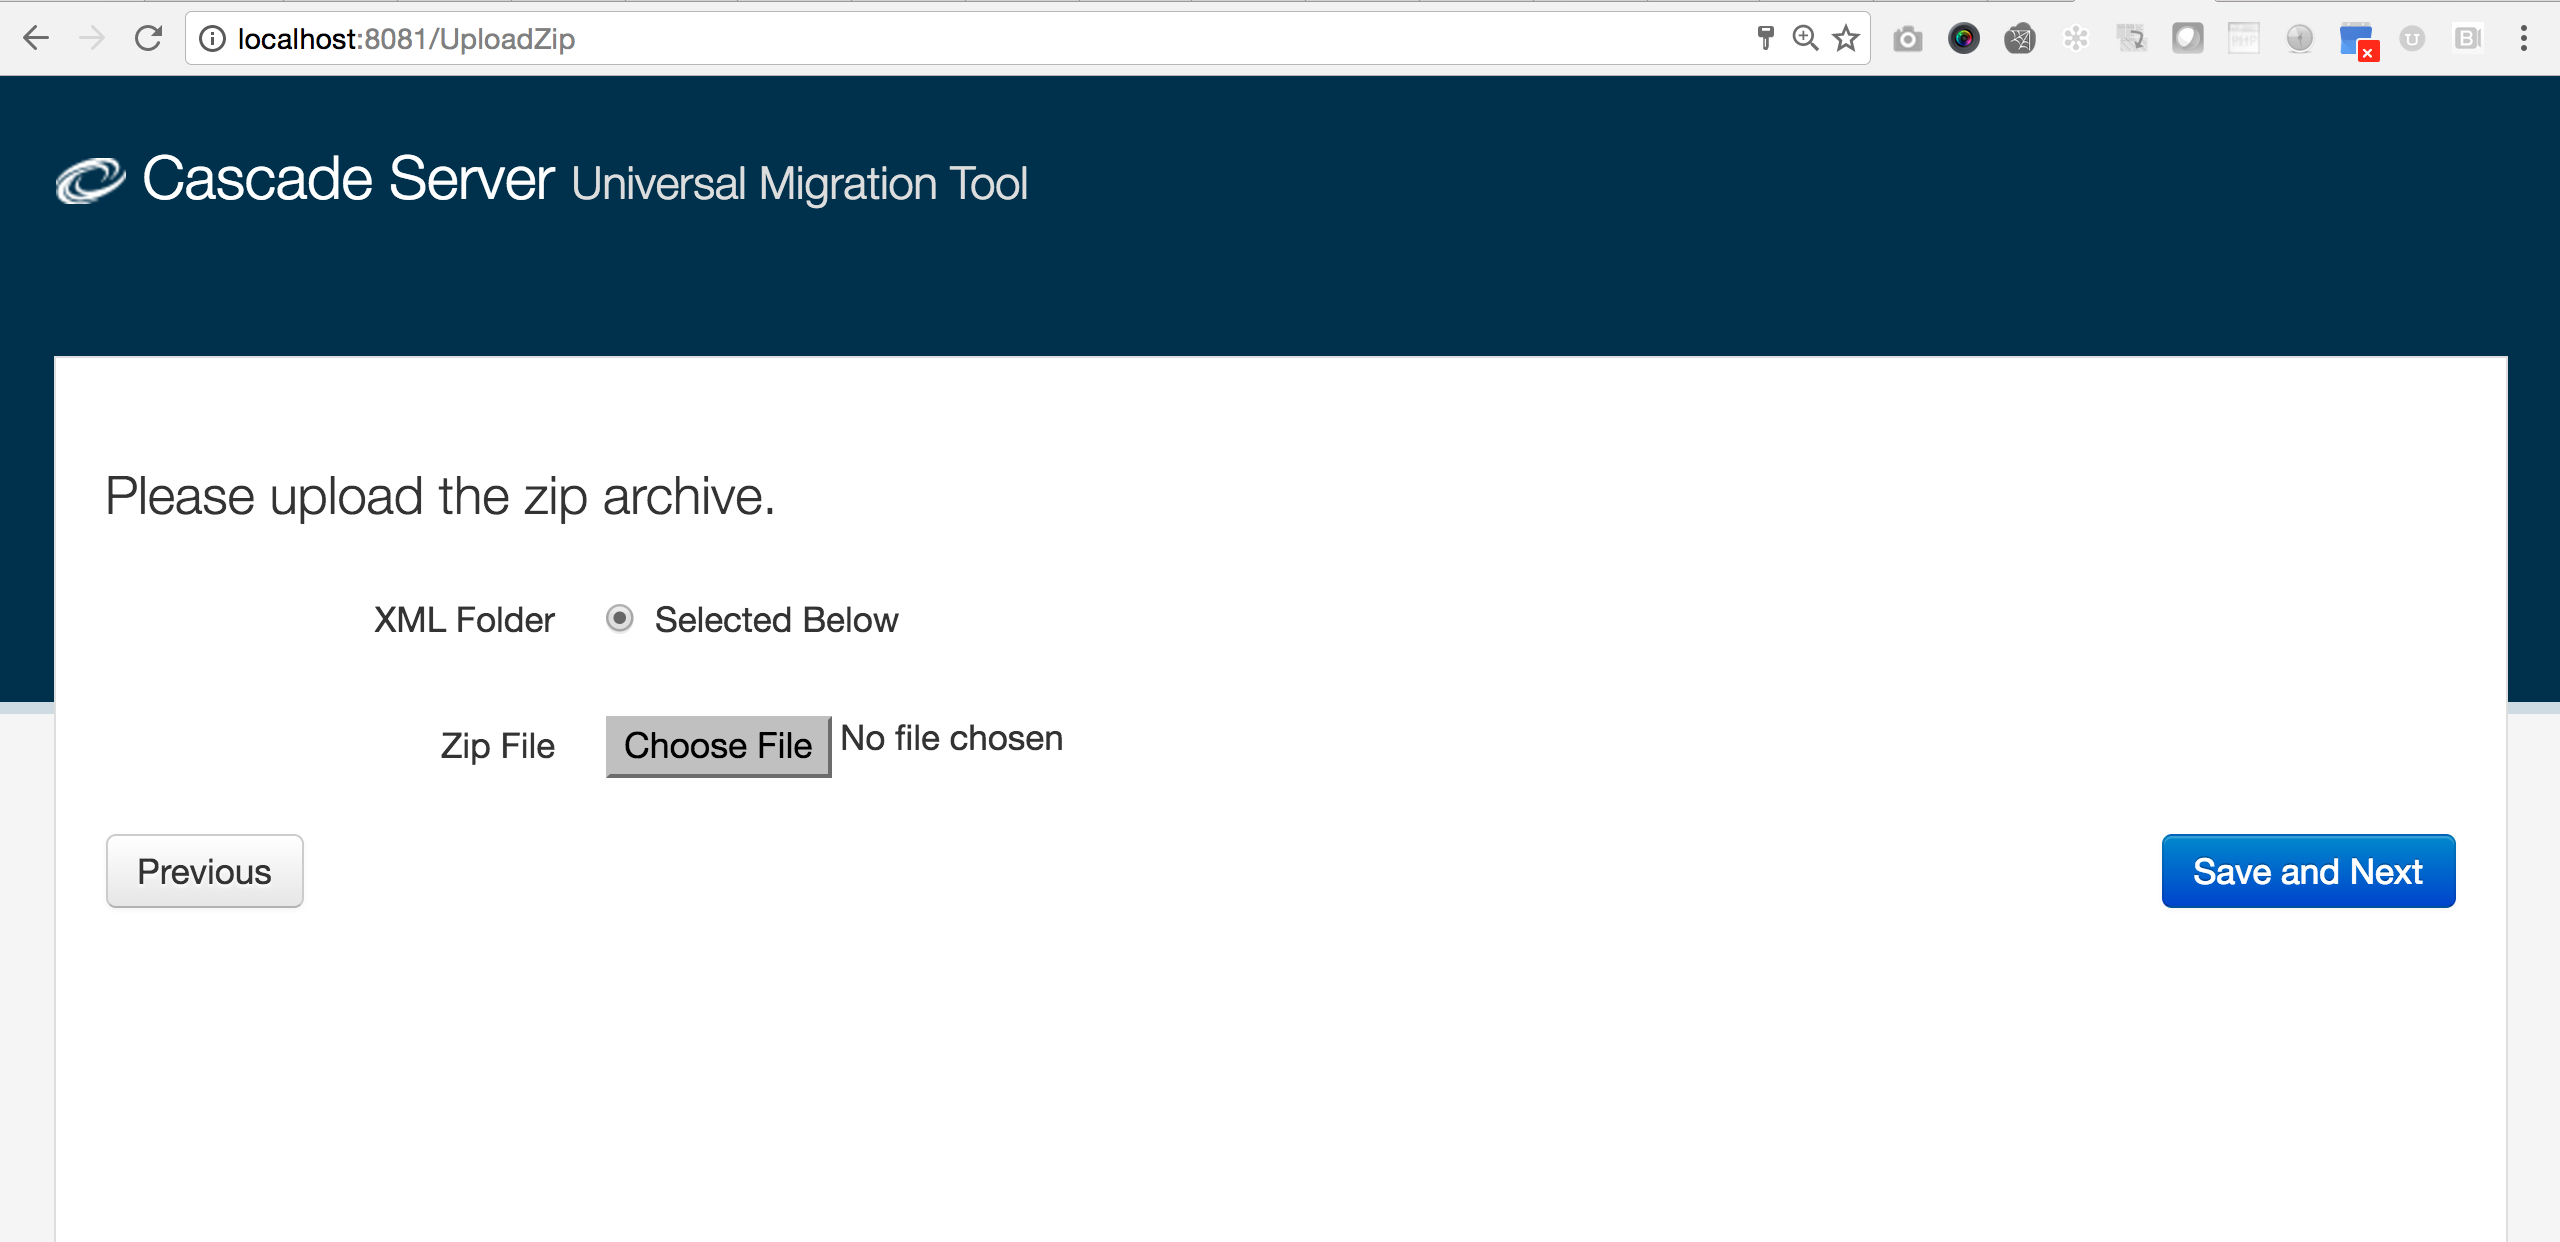Click Choose File for Zip File
The image size is (2560, 1242).
[718, 746]
